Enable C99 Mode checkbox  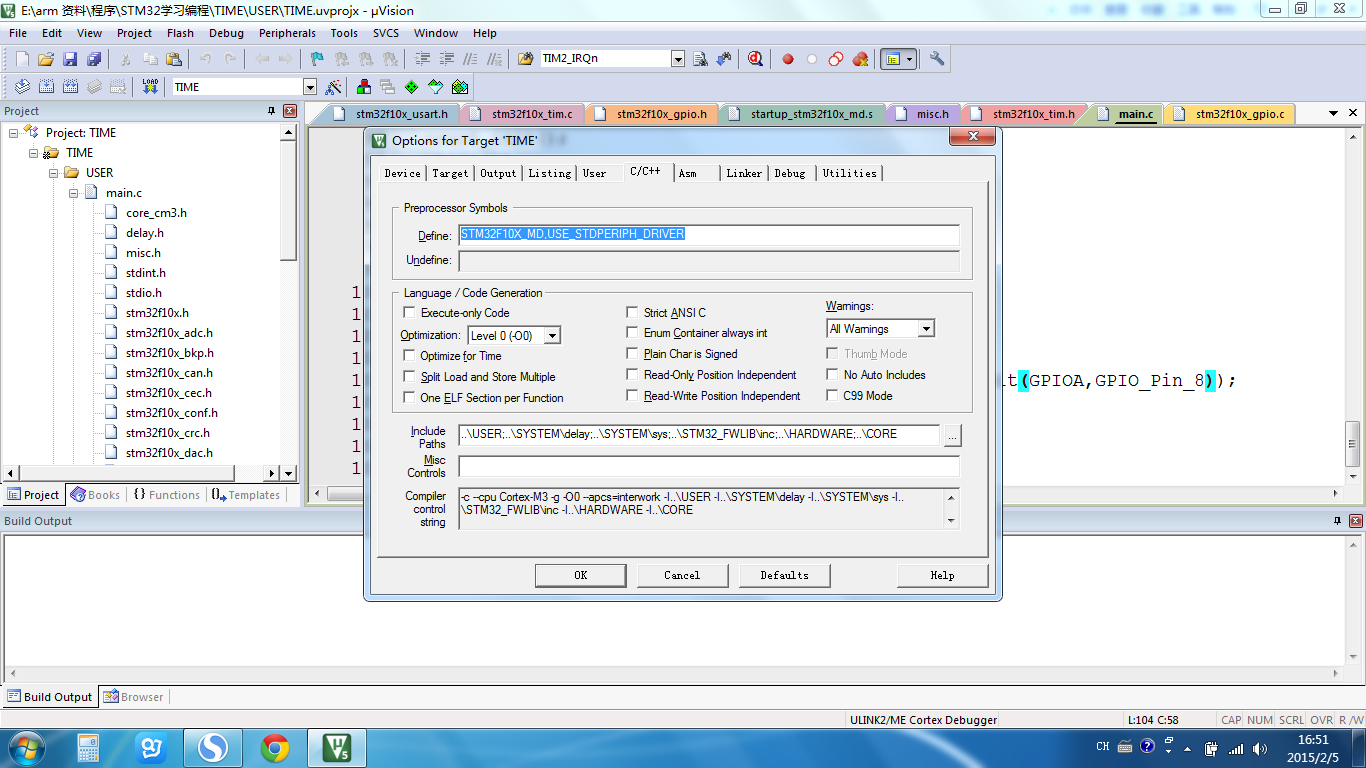(833, 396)
